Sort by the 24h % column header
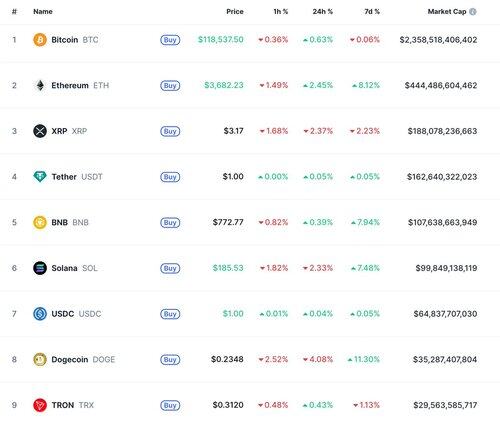Screen dimensions: 500x425 coord(323,12)
